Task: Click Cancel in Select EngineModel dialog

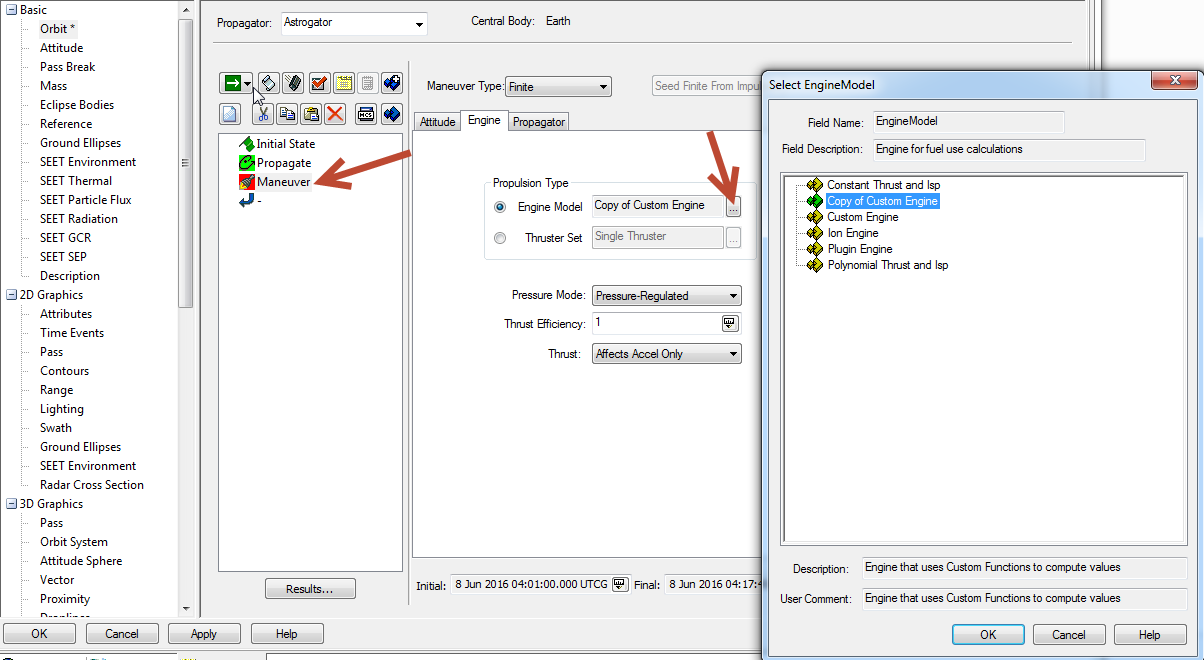Action: coord(1068,635)
